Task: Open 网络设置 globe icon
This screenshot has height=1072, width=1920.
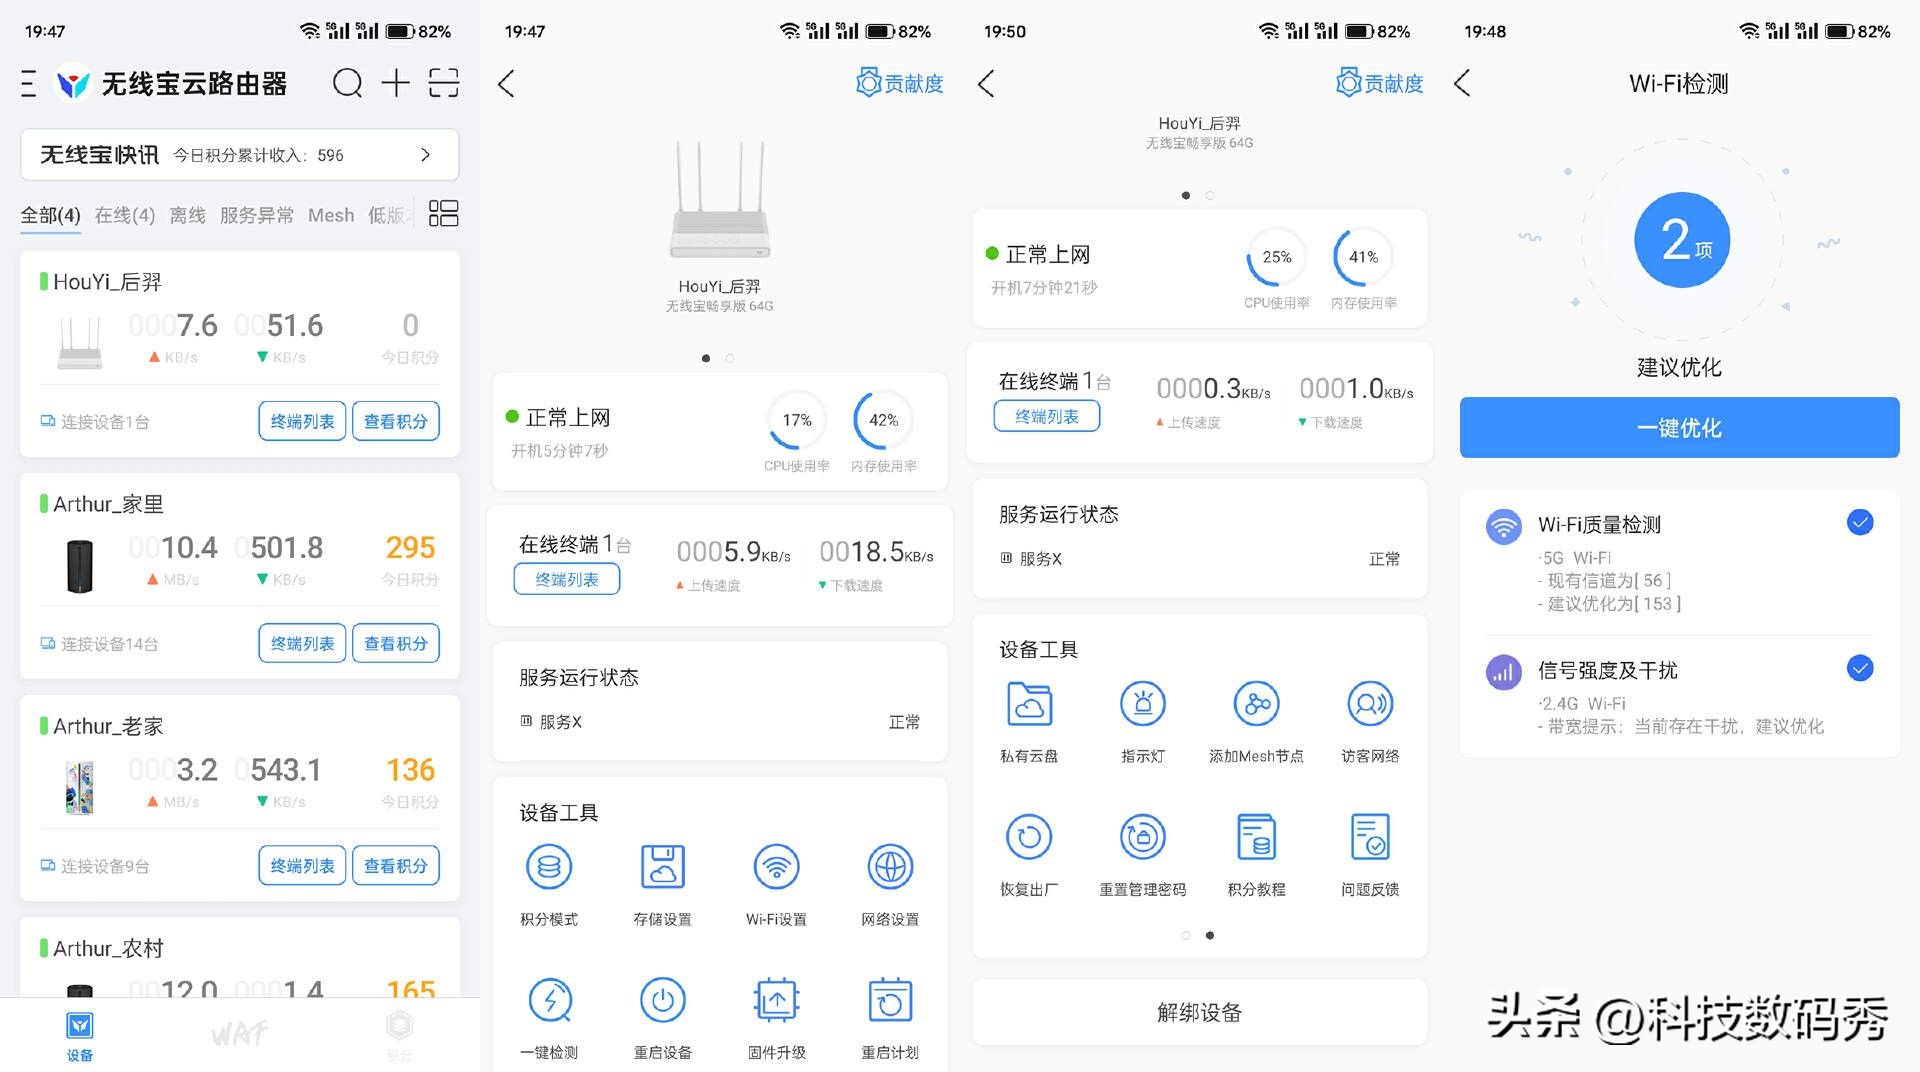Action: [x=890, y=866]
